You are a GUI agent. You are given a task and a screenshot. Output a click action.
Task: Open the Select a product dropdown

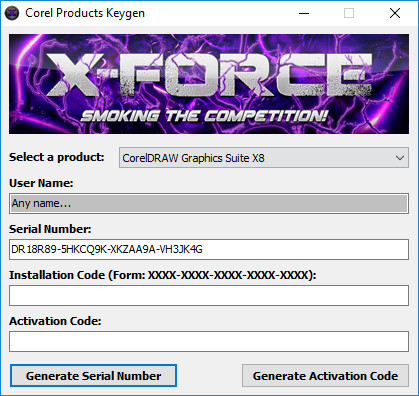coord(264,158)
